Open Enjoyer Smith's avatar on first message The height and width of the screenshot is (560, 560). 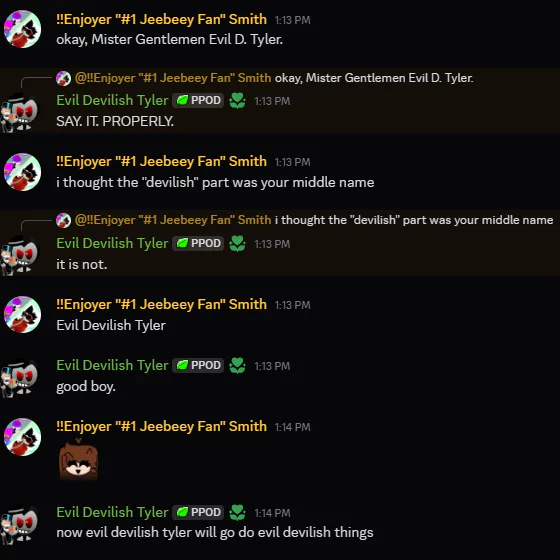coord(22,29)
